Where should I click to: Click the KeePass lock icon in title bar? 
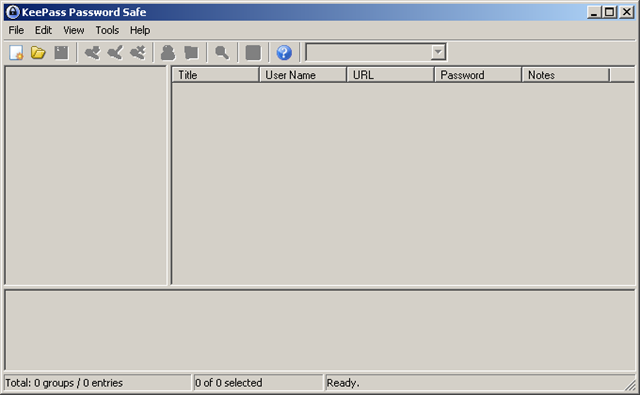[x=13, y=12]
